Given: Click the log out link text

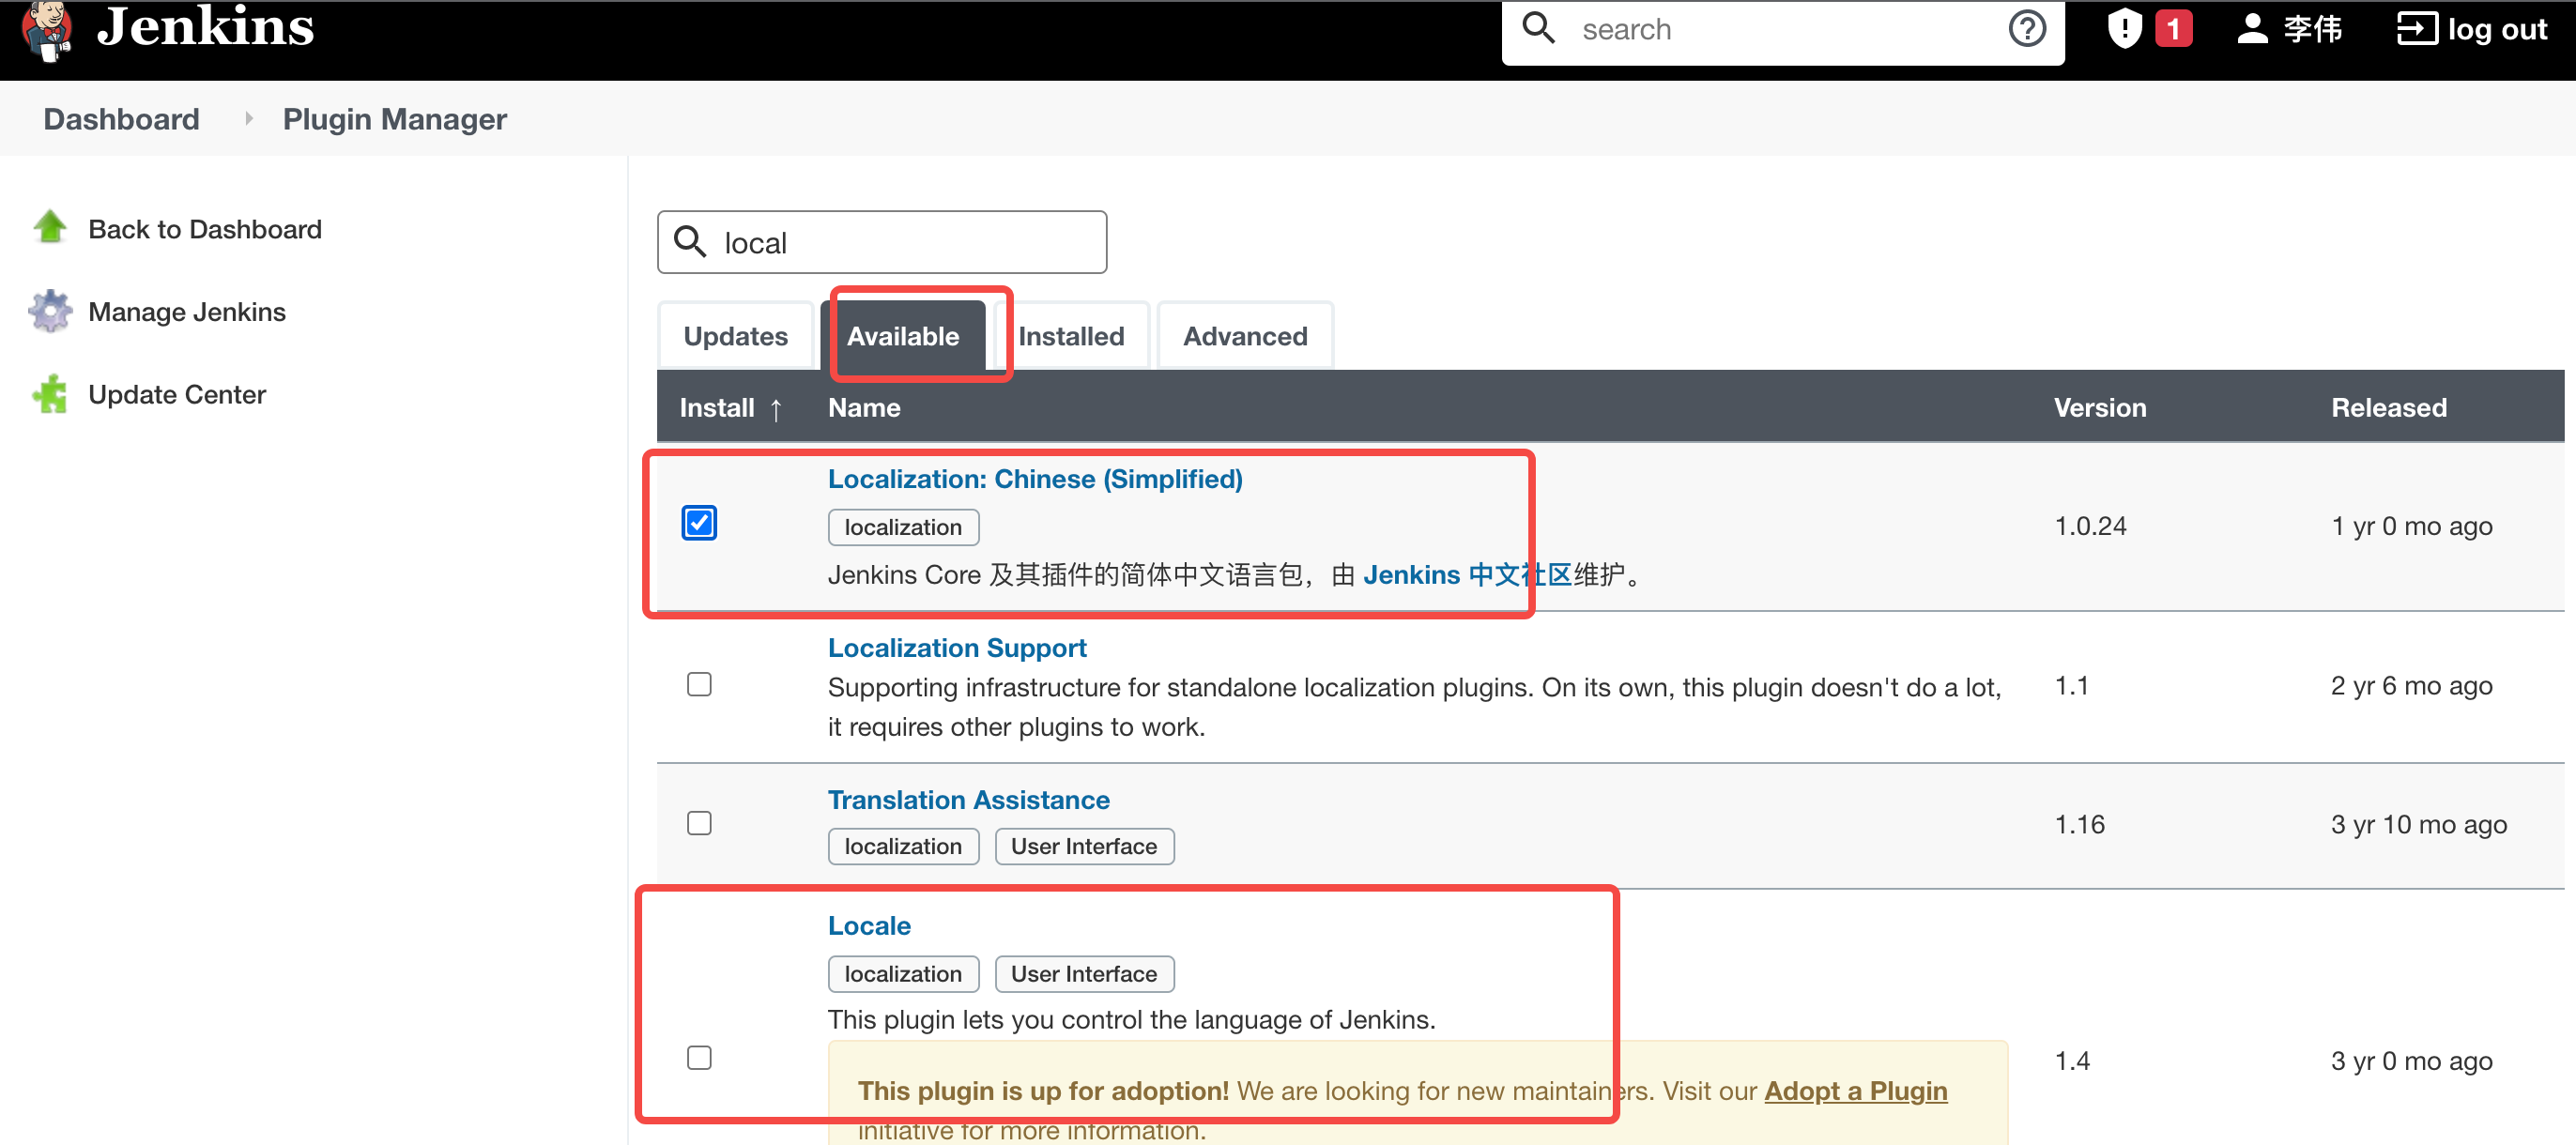Looking at the screenshot, I should tap(2496, 30).
